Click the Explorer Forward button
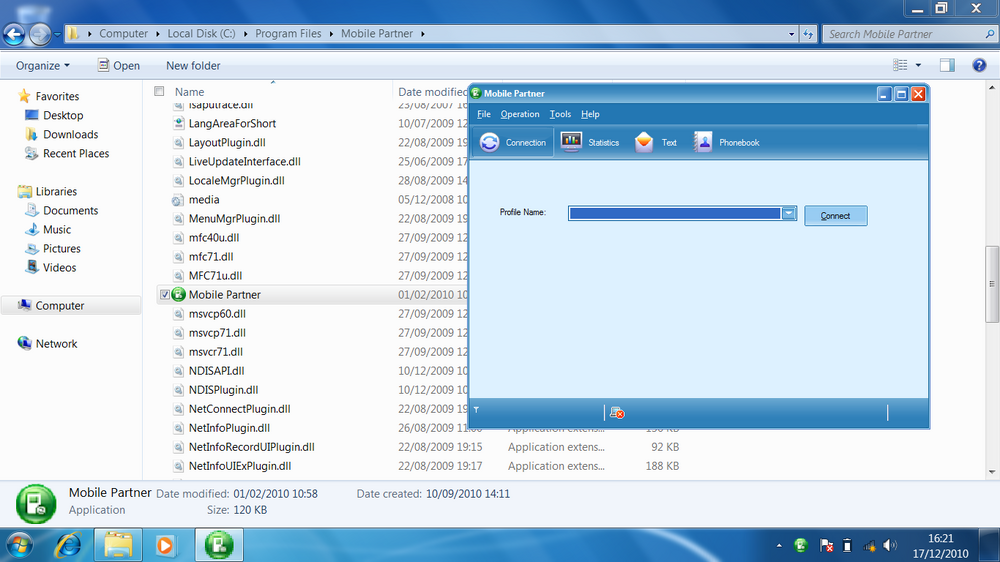1000x562 pixels. [40, 34]
